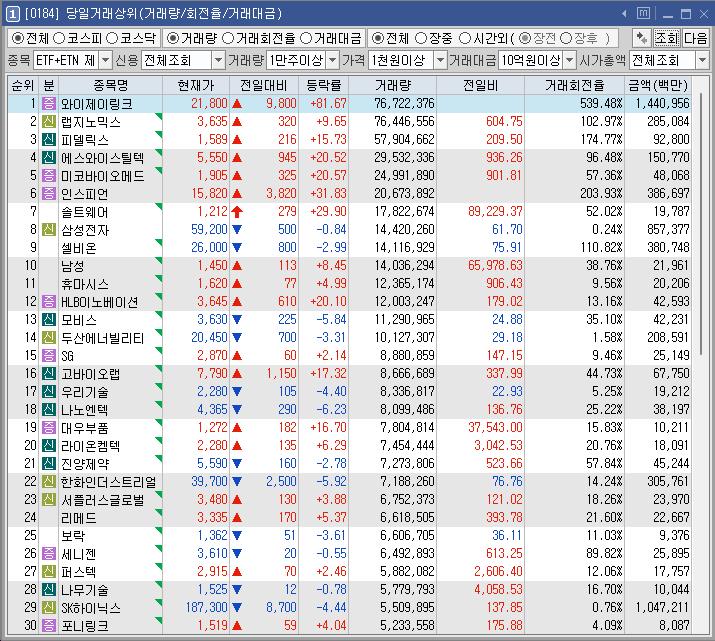
Task: Open the 가격 1천원이상 dropdown
Action: [440, 60]
